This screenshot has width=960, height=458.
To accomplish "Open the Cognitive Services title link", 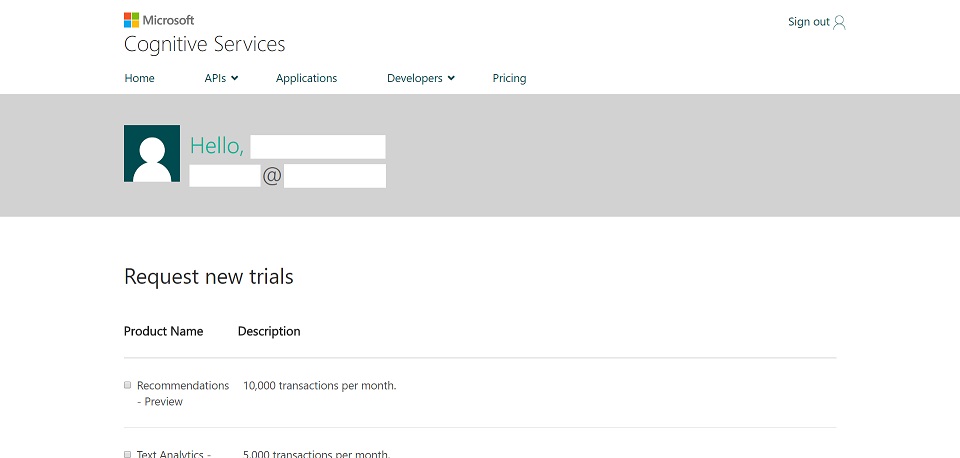I will 204,44.
